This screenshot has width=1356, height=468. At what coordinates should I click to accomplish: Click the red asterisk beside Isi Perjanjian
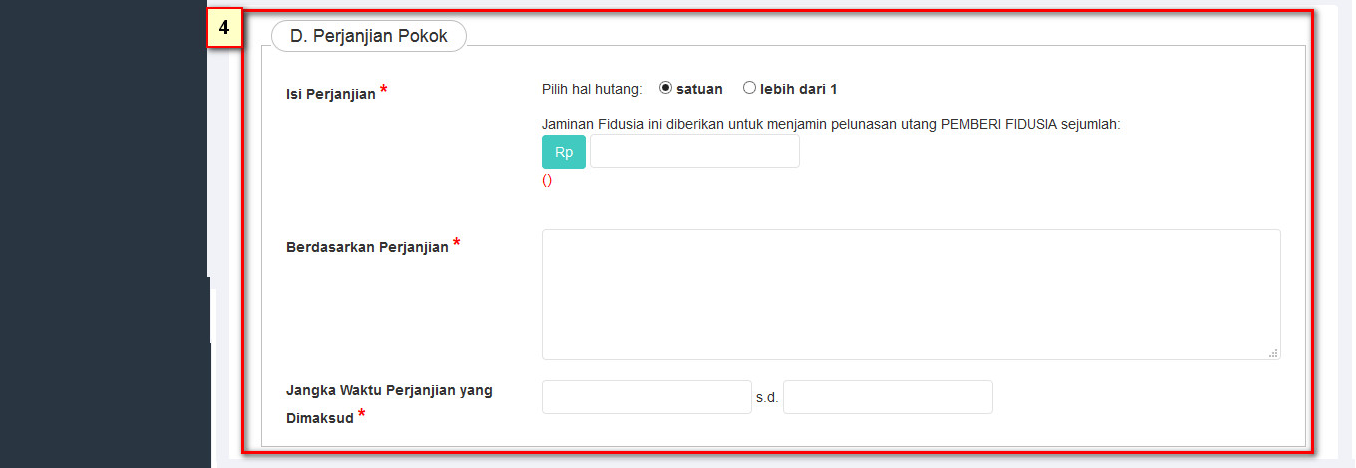[384, 92]
